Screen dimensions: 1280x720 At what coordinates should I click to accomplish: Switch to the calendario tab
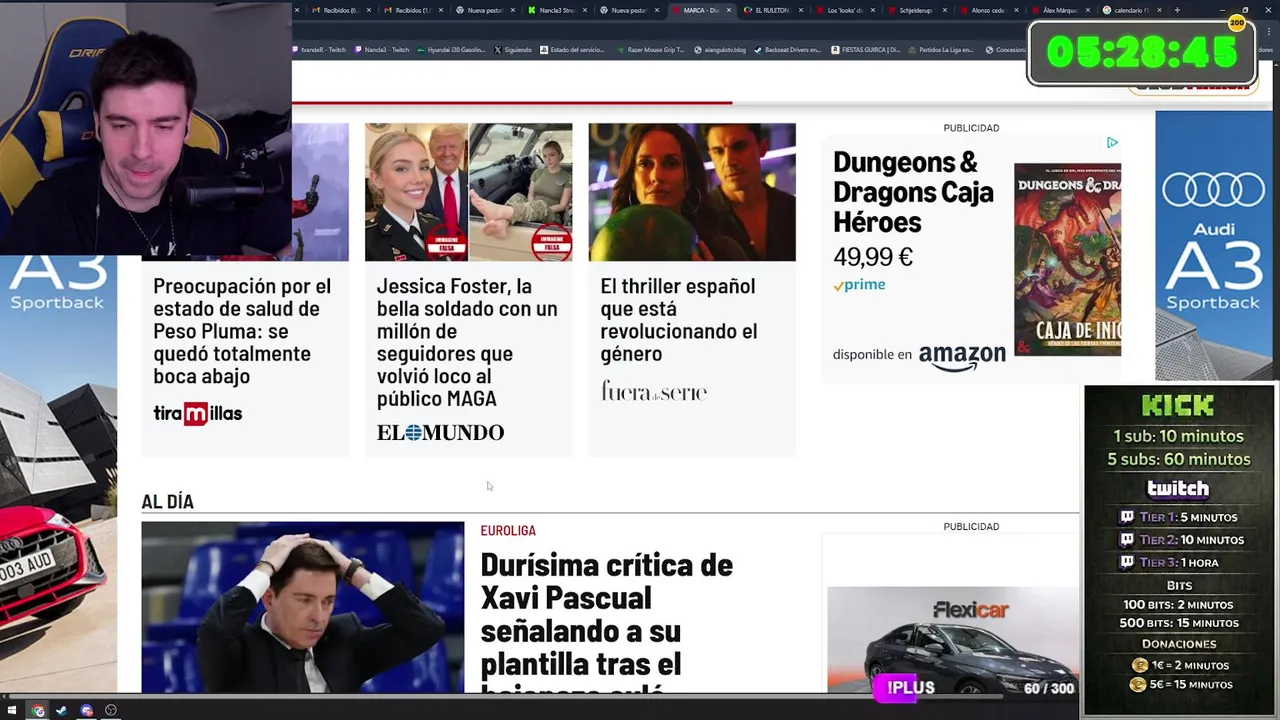point(1132,10)
